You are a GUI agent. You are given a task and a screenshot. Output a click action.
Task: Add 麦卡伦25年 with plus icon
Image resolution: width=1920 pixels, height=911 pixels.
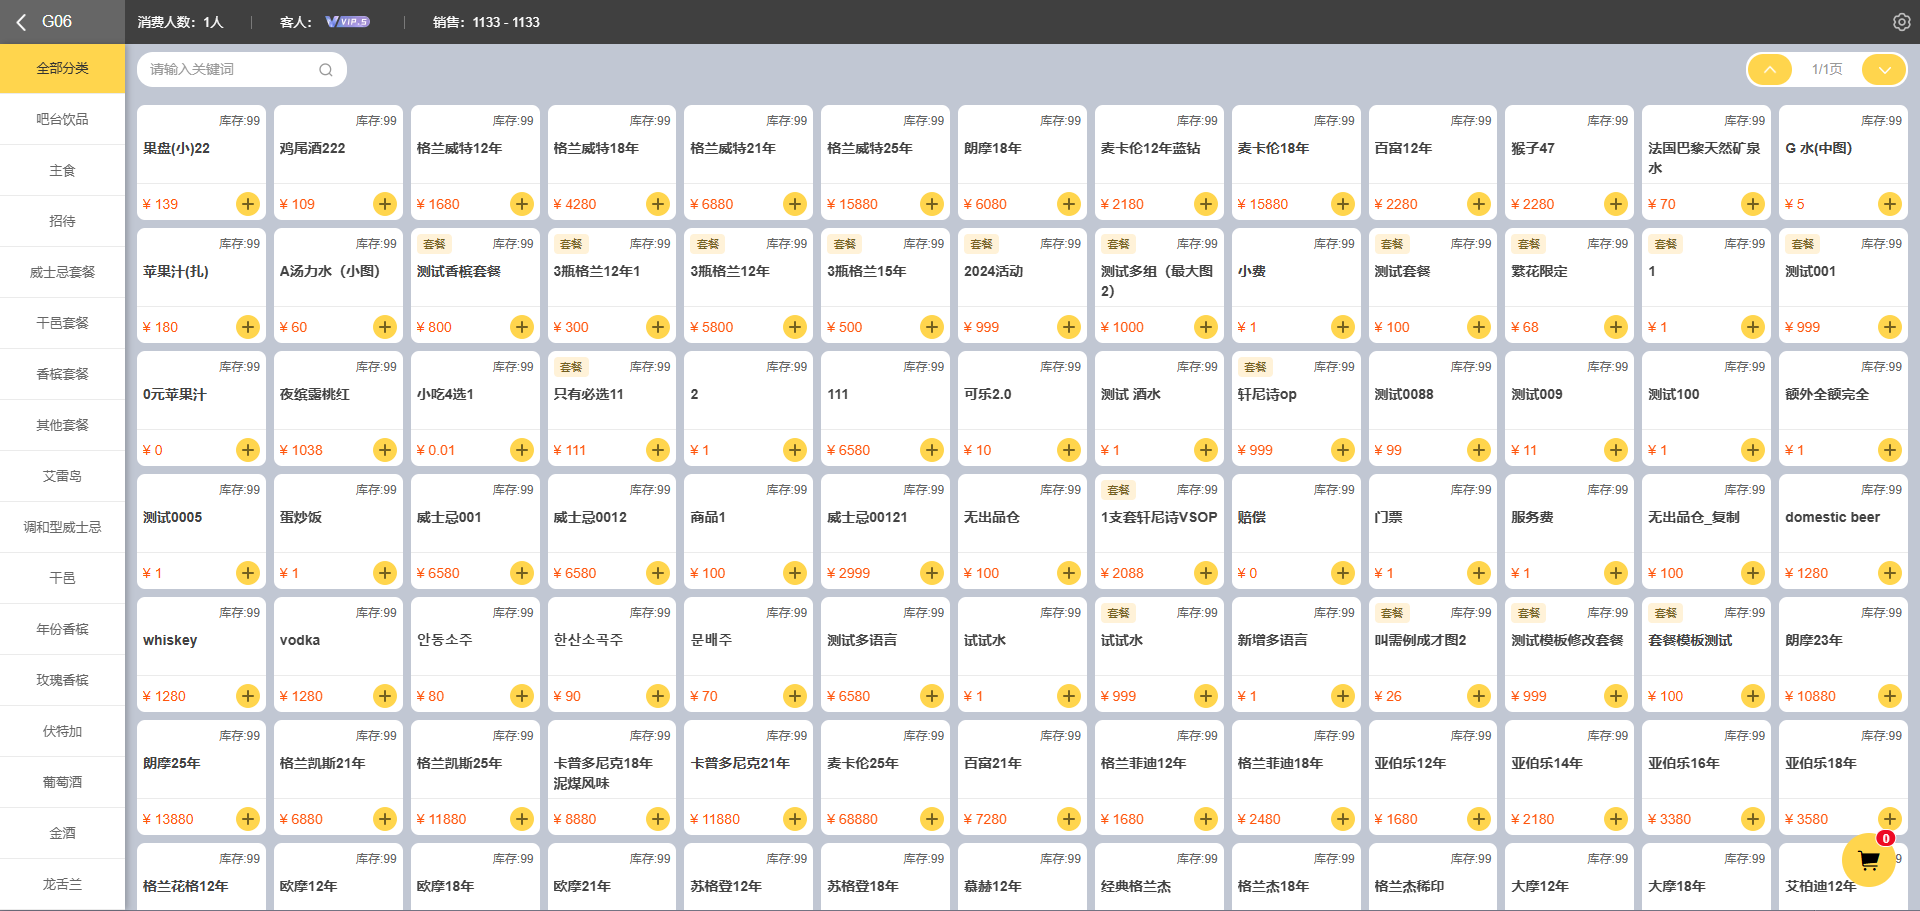pyautogui.click(x=932, y=819)
